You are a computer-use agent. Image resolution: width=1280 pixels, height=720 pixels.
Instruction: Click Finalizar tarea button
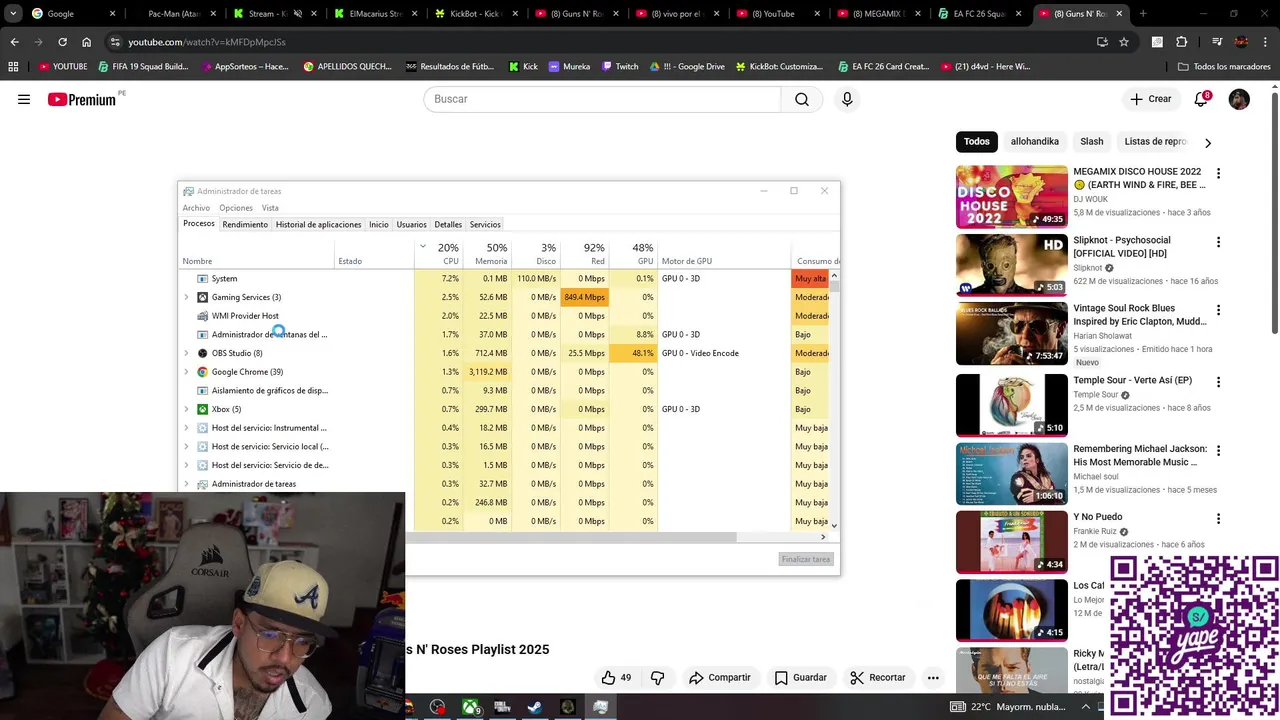click(x=806, y=559)
